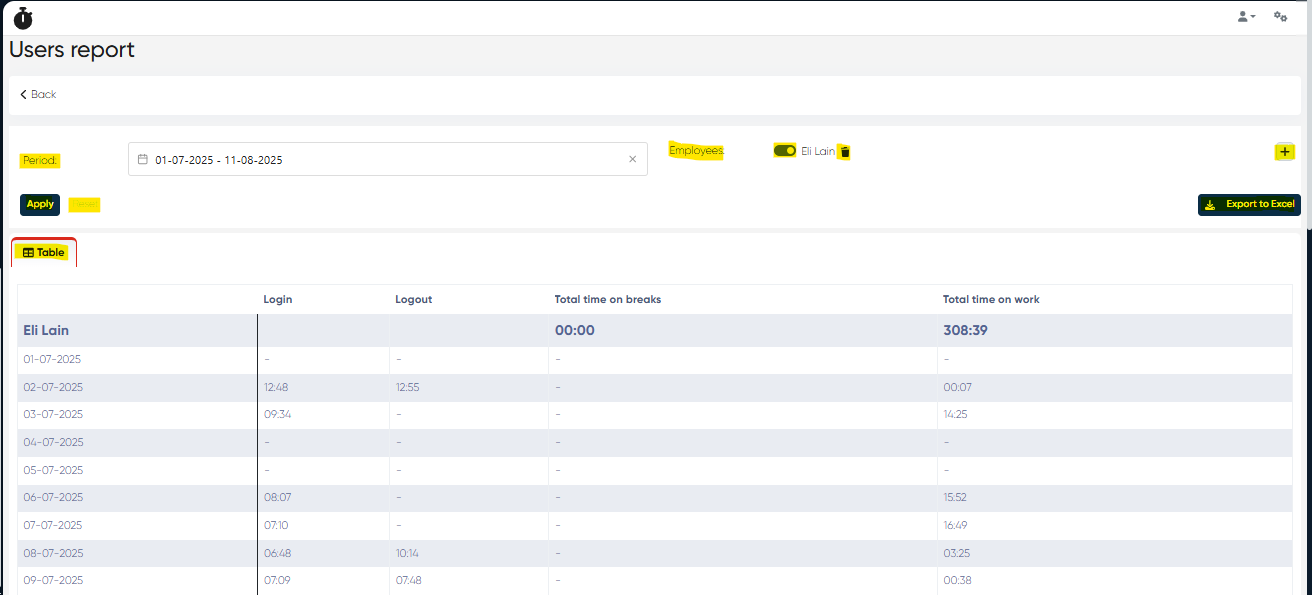Apply the report filters
This screenshot has width=1312, height=595.
(x=40, y=204)
